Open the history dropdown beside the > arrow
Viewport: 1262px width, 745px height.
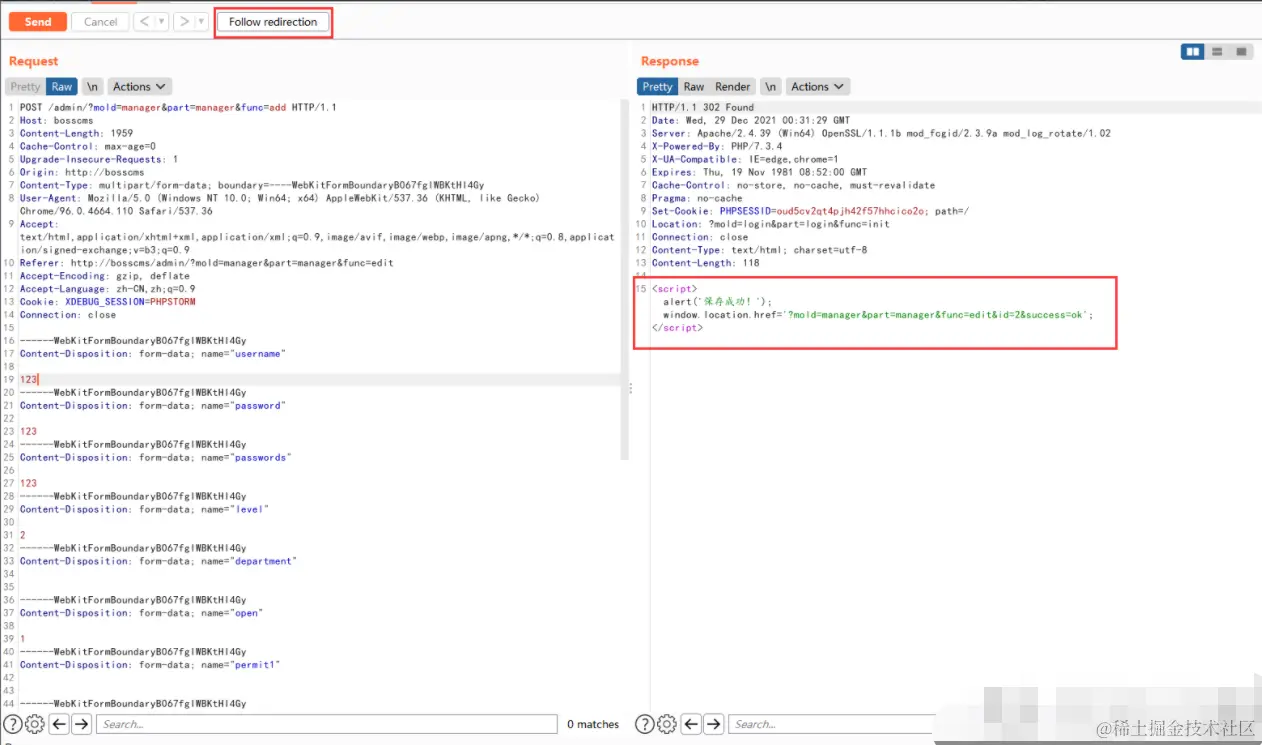pyautogui.click(x=202, y=22)
